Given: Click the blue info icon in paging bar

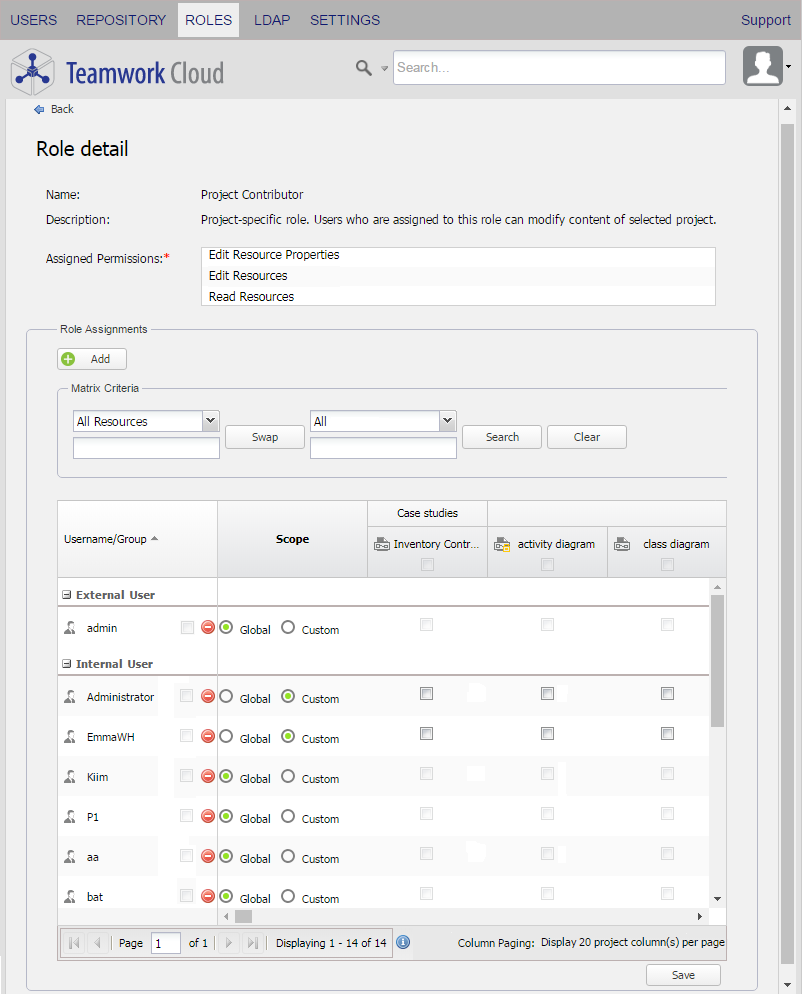Looking at the screenshot, I should [403, 942].
